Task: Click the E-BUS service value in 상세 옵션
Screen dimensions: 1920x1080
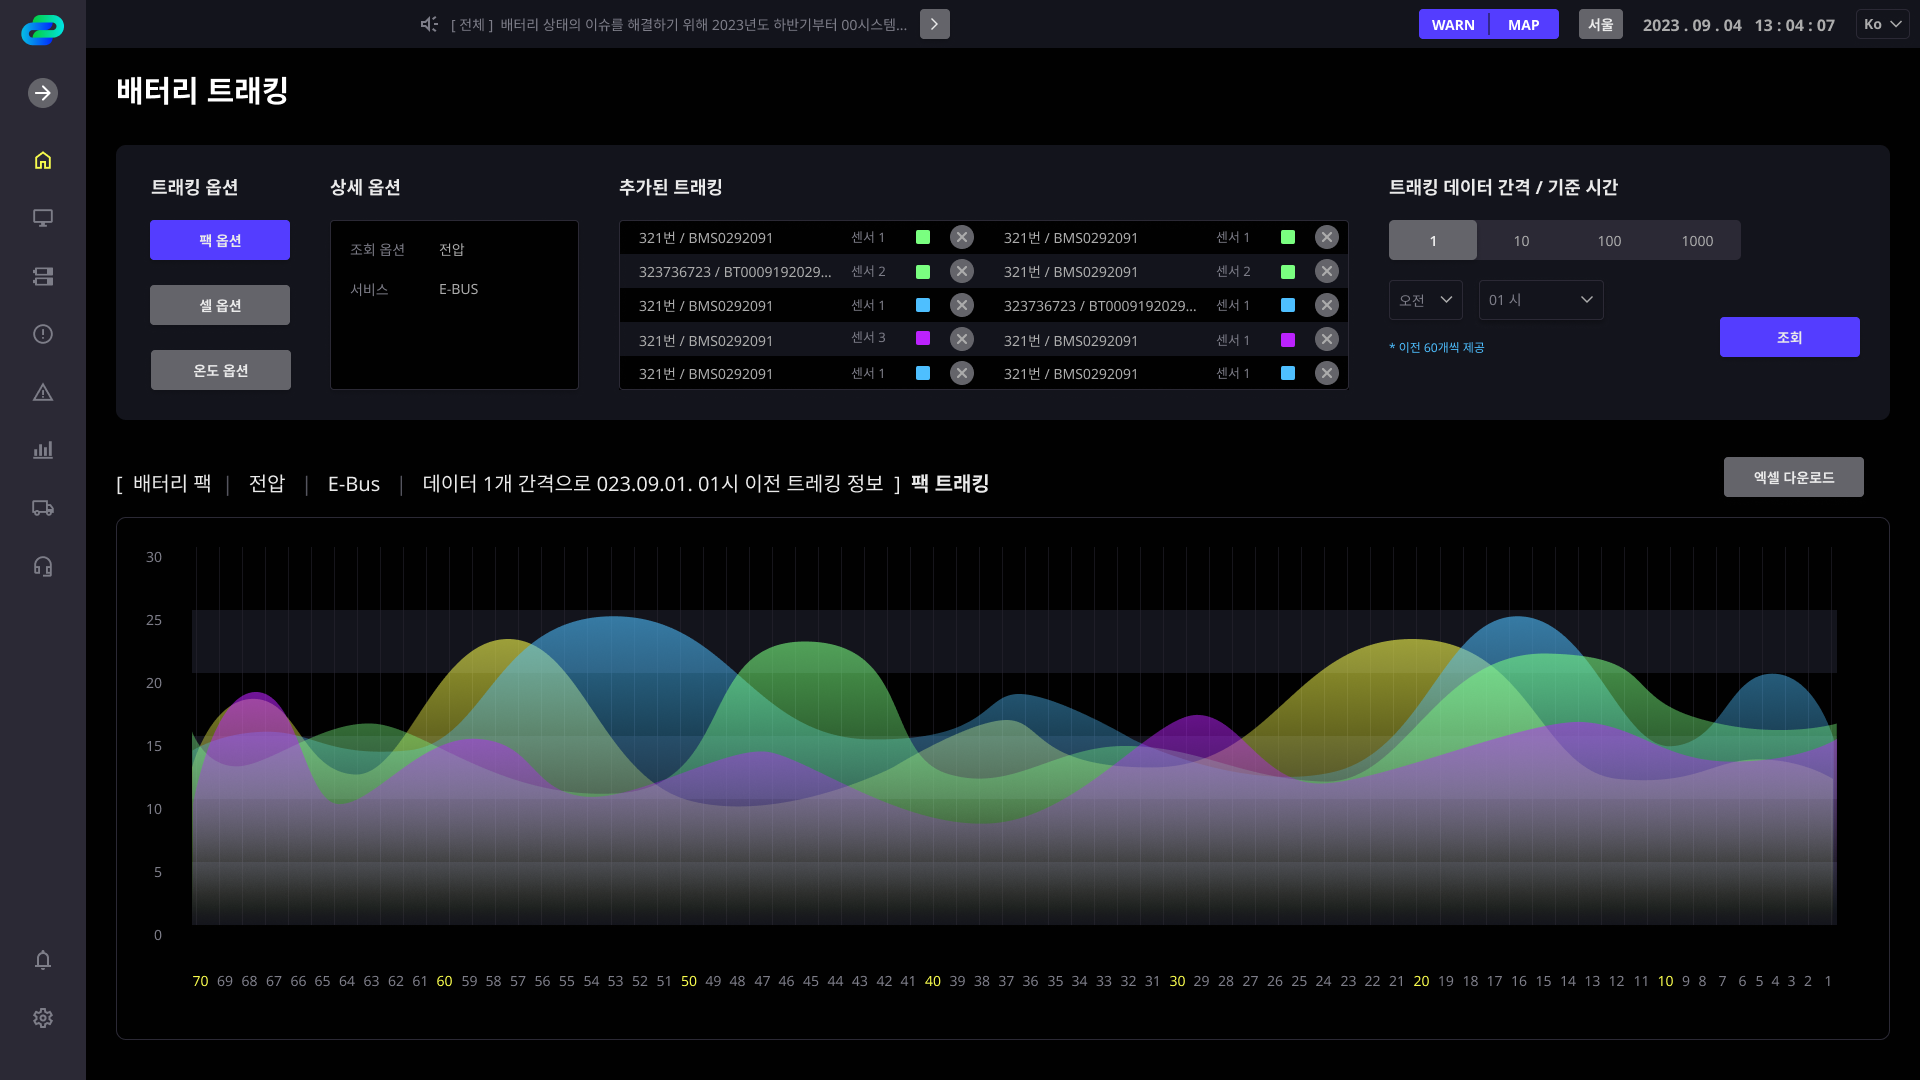Action: click(x=459, y=289)
